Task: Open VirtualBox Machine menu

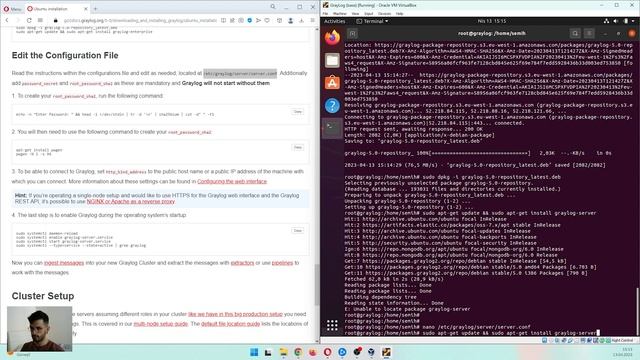Action: tap(340, 13)
